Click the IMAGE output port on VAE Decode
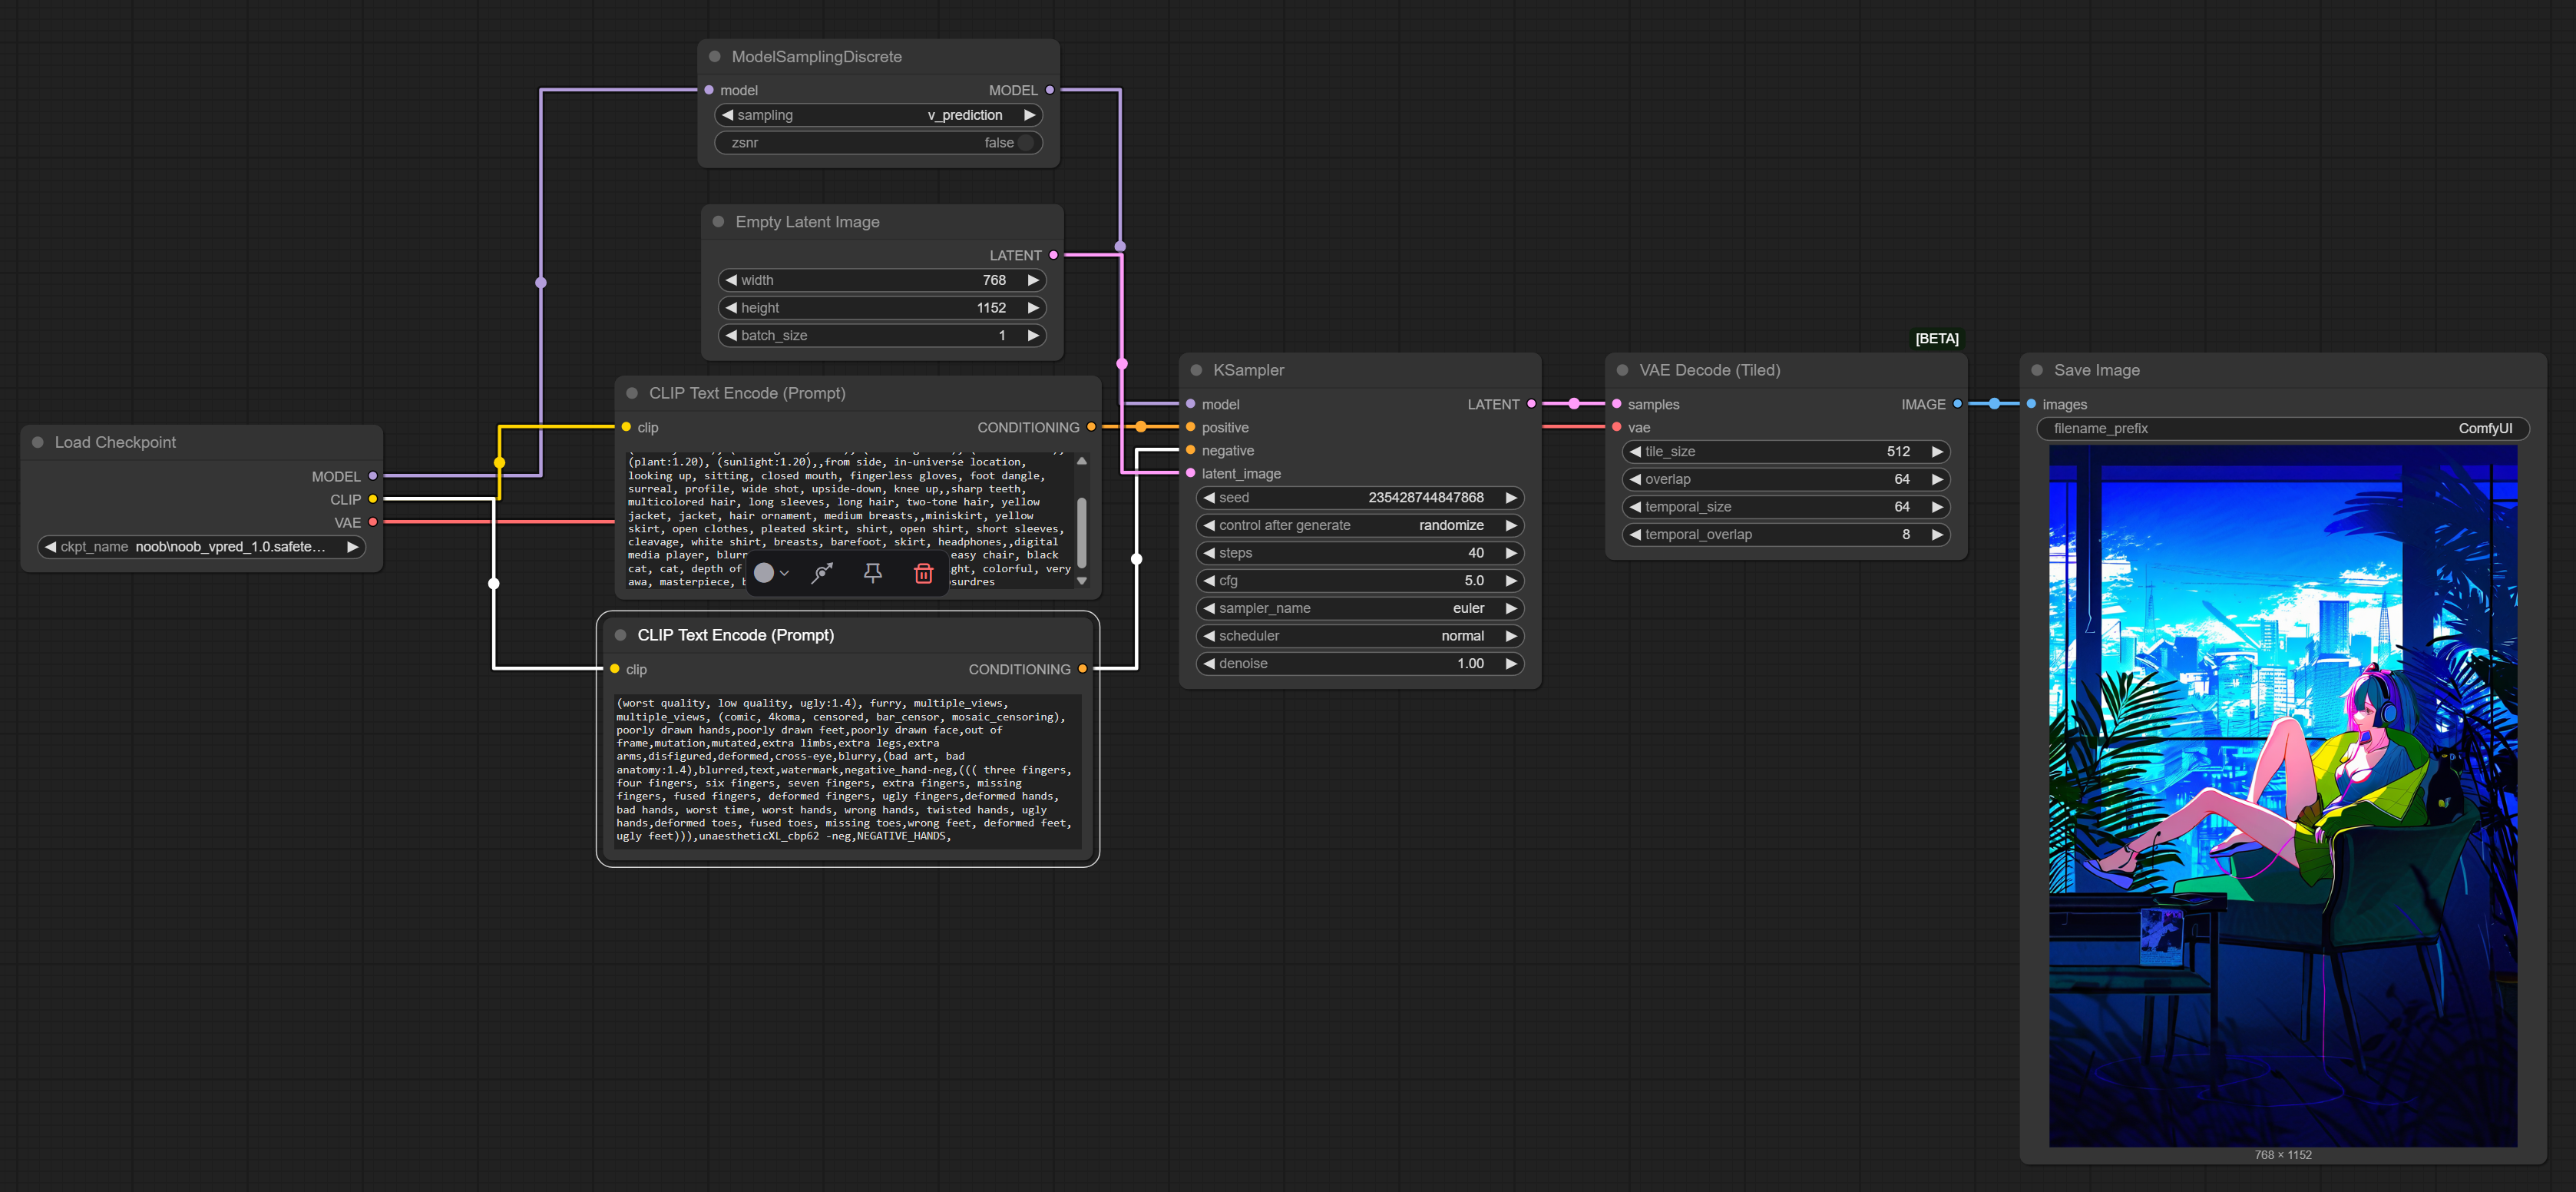Screen dimensions: 2576x1192 [x=1957, y=404]
